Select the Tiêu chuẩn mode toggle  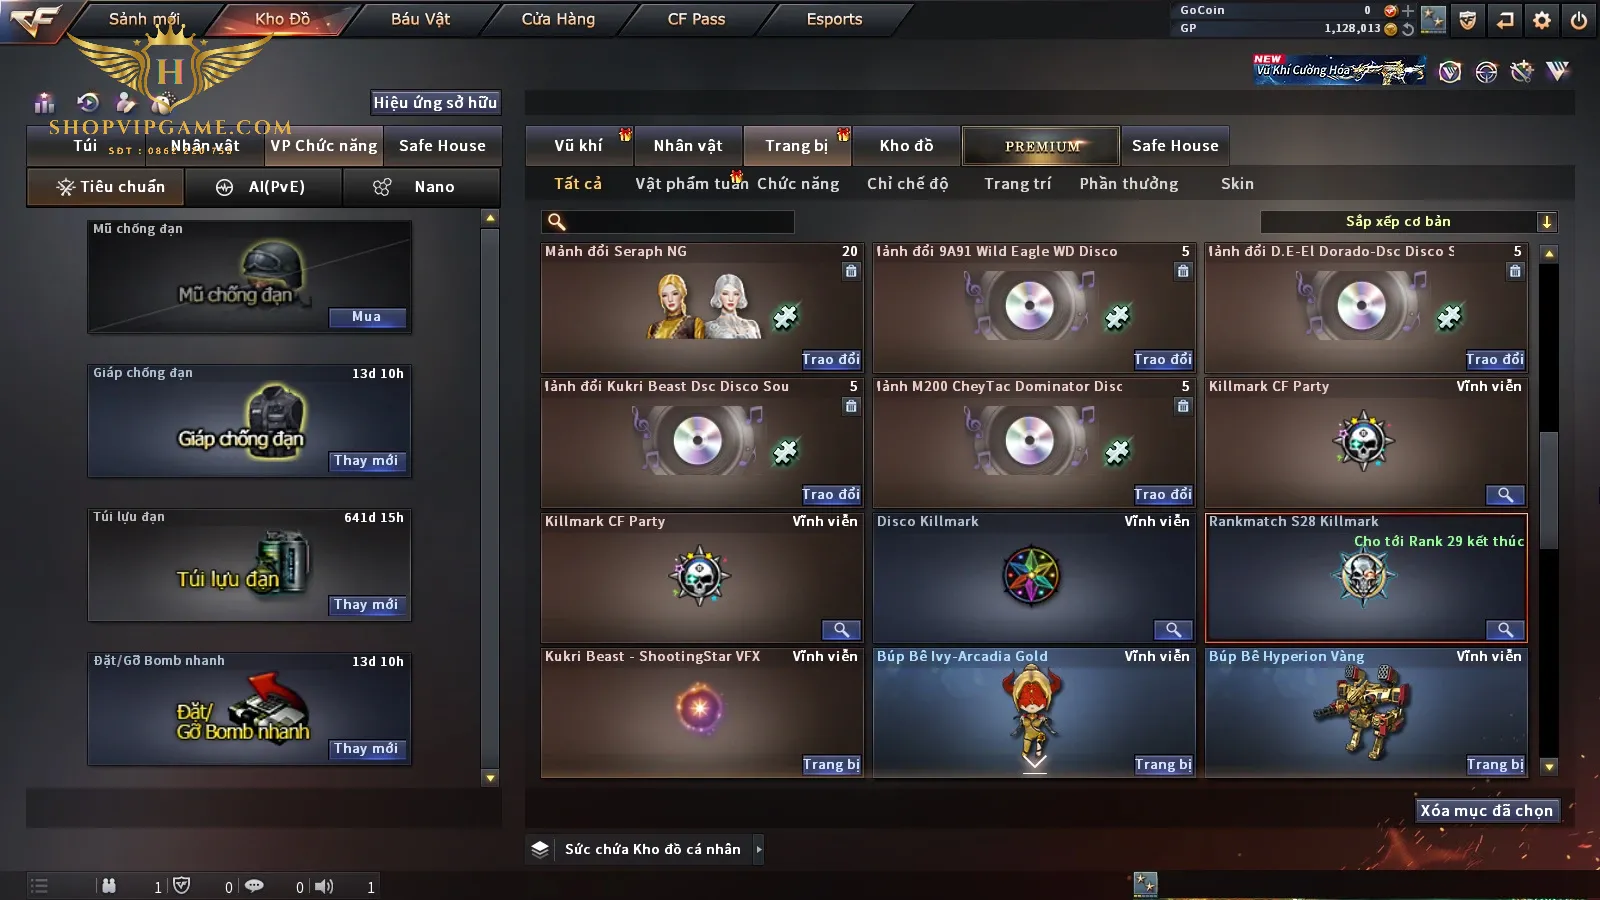click(x=107, y=187)
